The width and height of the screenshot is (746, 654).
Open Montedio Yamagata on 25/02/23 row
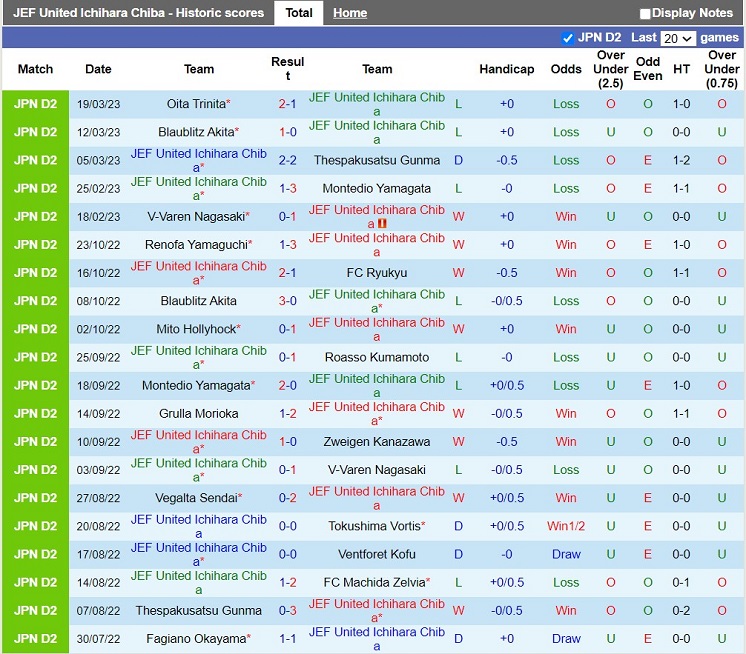377,188
